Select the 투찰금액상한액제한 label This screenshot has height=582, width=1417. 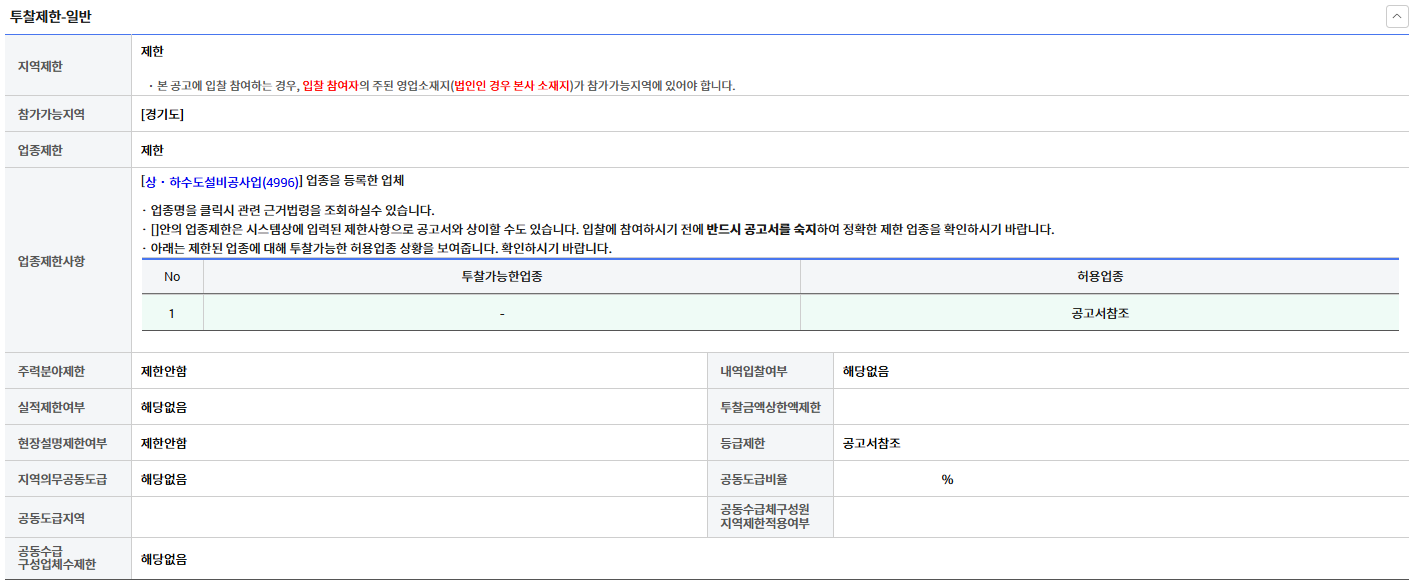770,408
